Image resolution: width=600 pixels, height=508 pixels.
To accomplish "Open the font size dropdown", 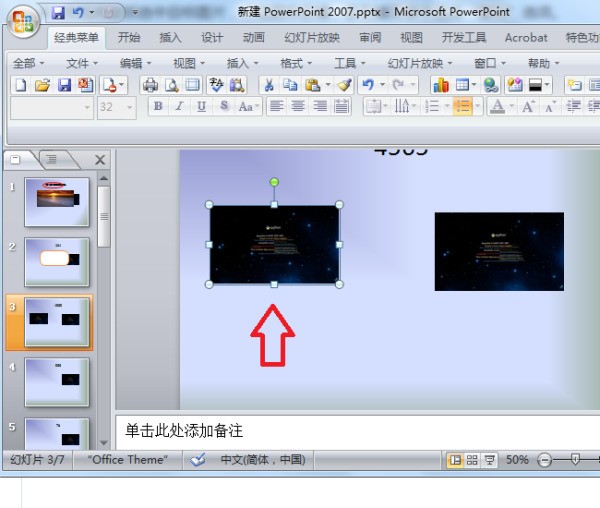I will pos(131,107).
